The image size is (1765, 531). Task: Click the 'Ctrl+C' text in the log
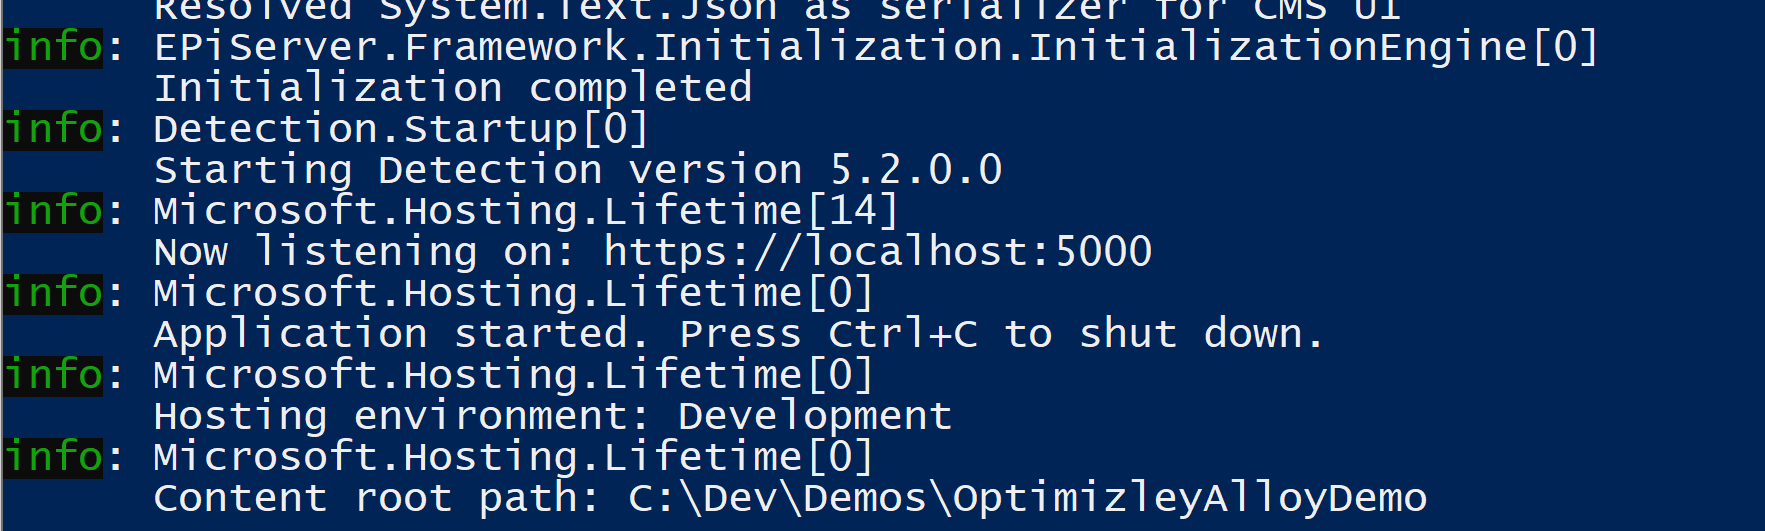pyautogui.click(x=903, y=334)
